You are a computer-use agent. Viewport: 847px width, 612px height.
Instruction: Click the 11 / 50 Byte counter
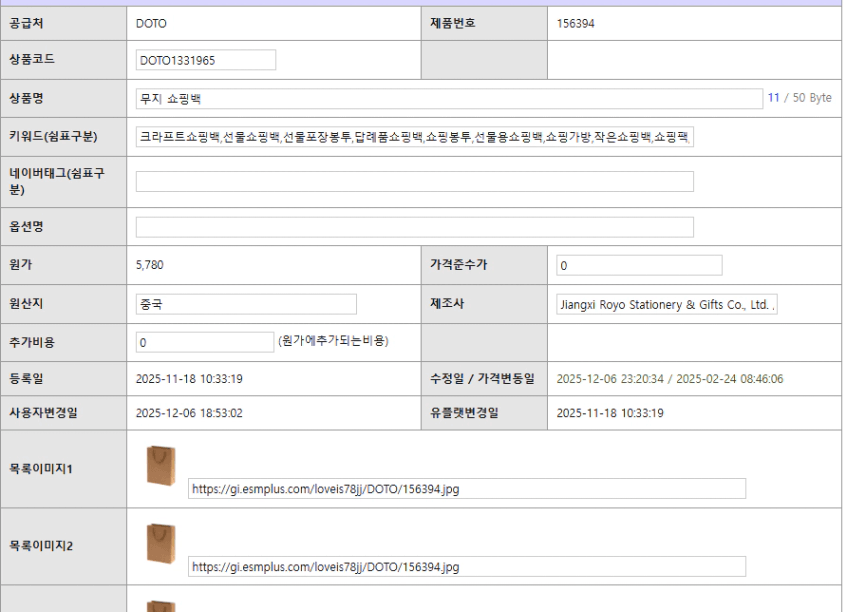(x=799, y=98)
